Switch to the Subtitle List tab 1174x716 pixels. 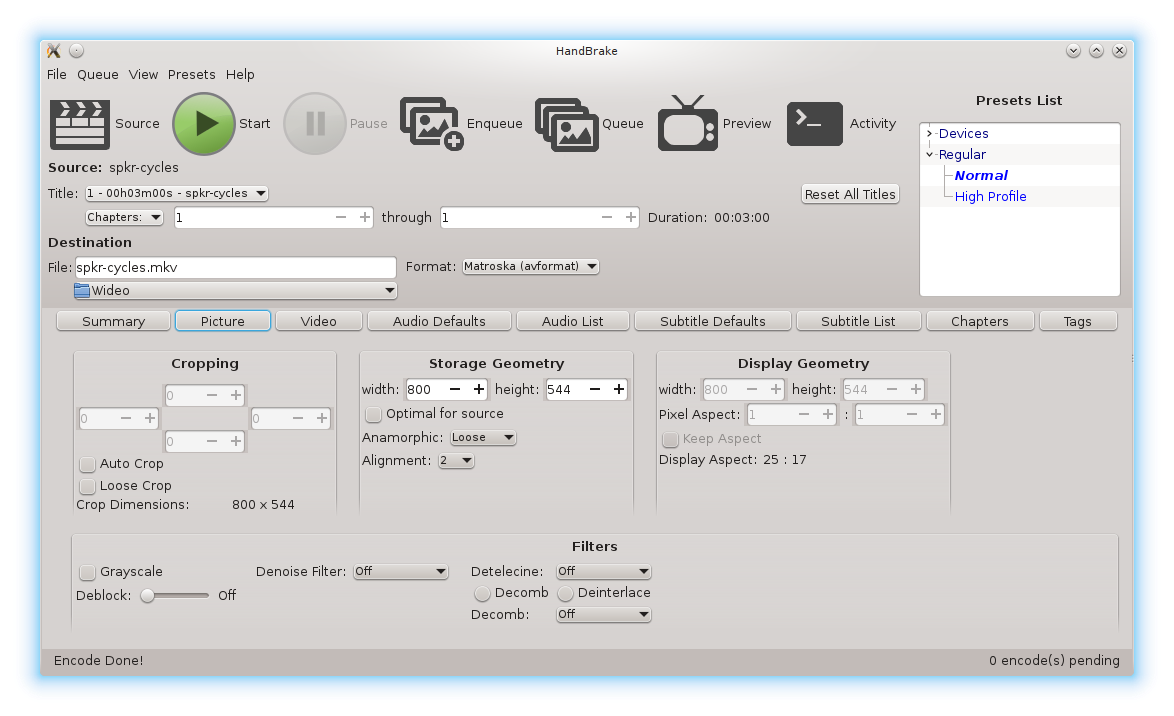[x=858, y=321]
